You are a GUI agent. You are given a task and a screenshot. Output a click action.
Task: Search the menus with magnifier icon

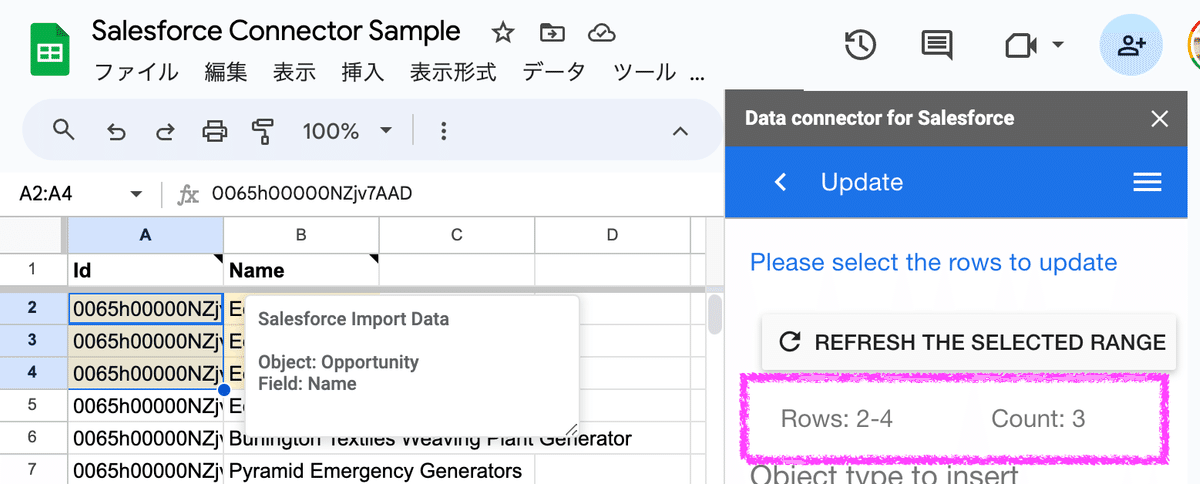pos(64,130)
